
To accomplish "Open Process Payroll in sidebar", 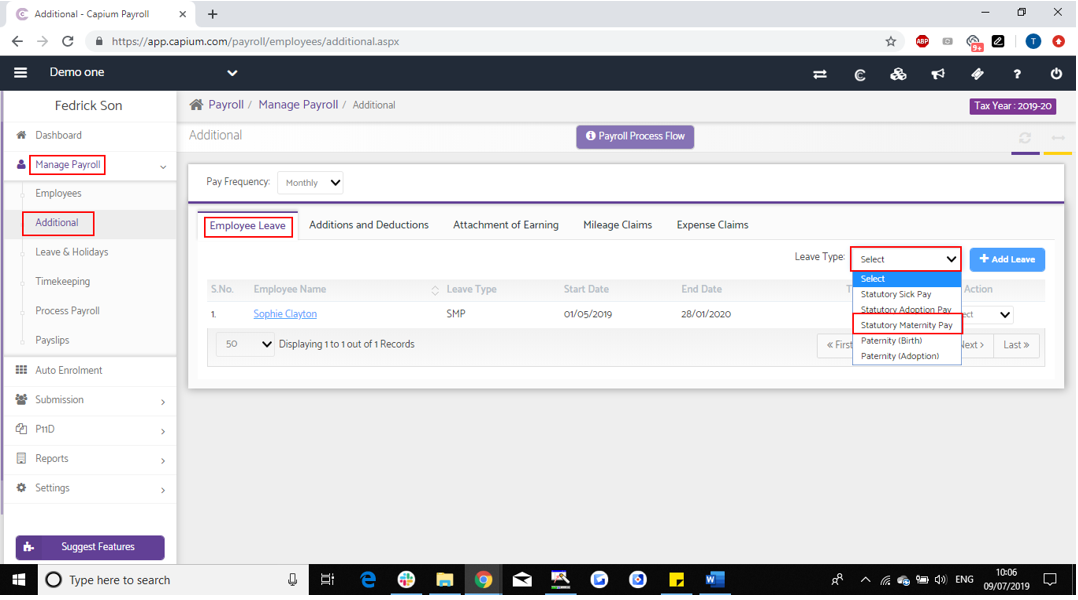I will 67,311.
